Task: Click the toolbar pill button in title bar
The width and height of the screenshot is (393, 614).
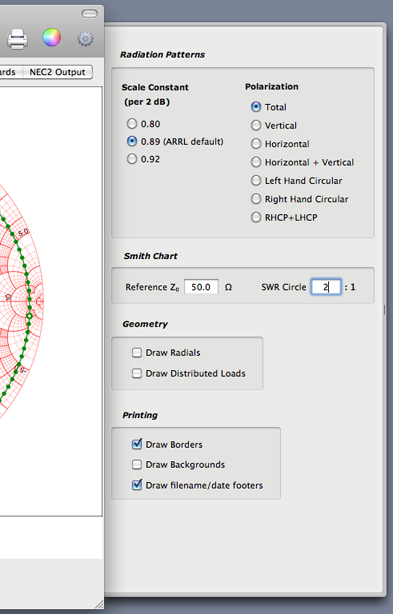Action: click(x=90, y=14)
